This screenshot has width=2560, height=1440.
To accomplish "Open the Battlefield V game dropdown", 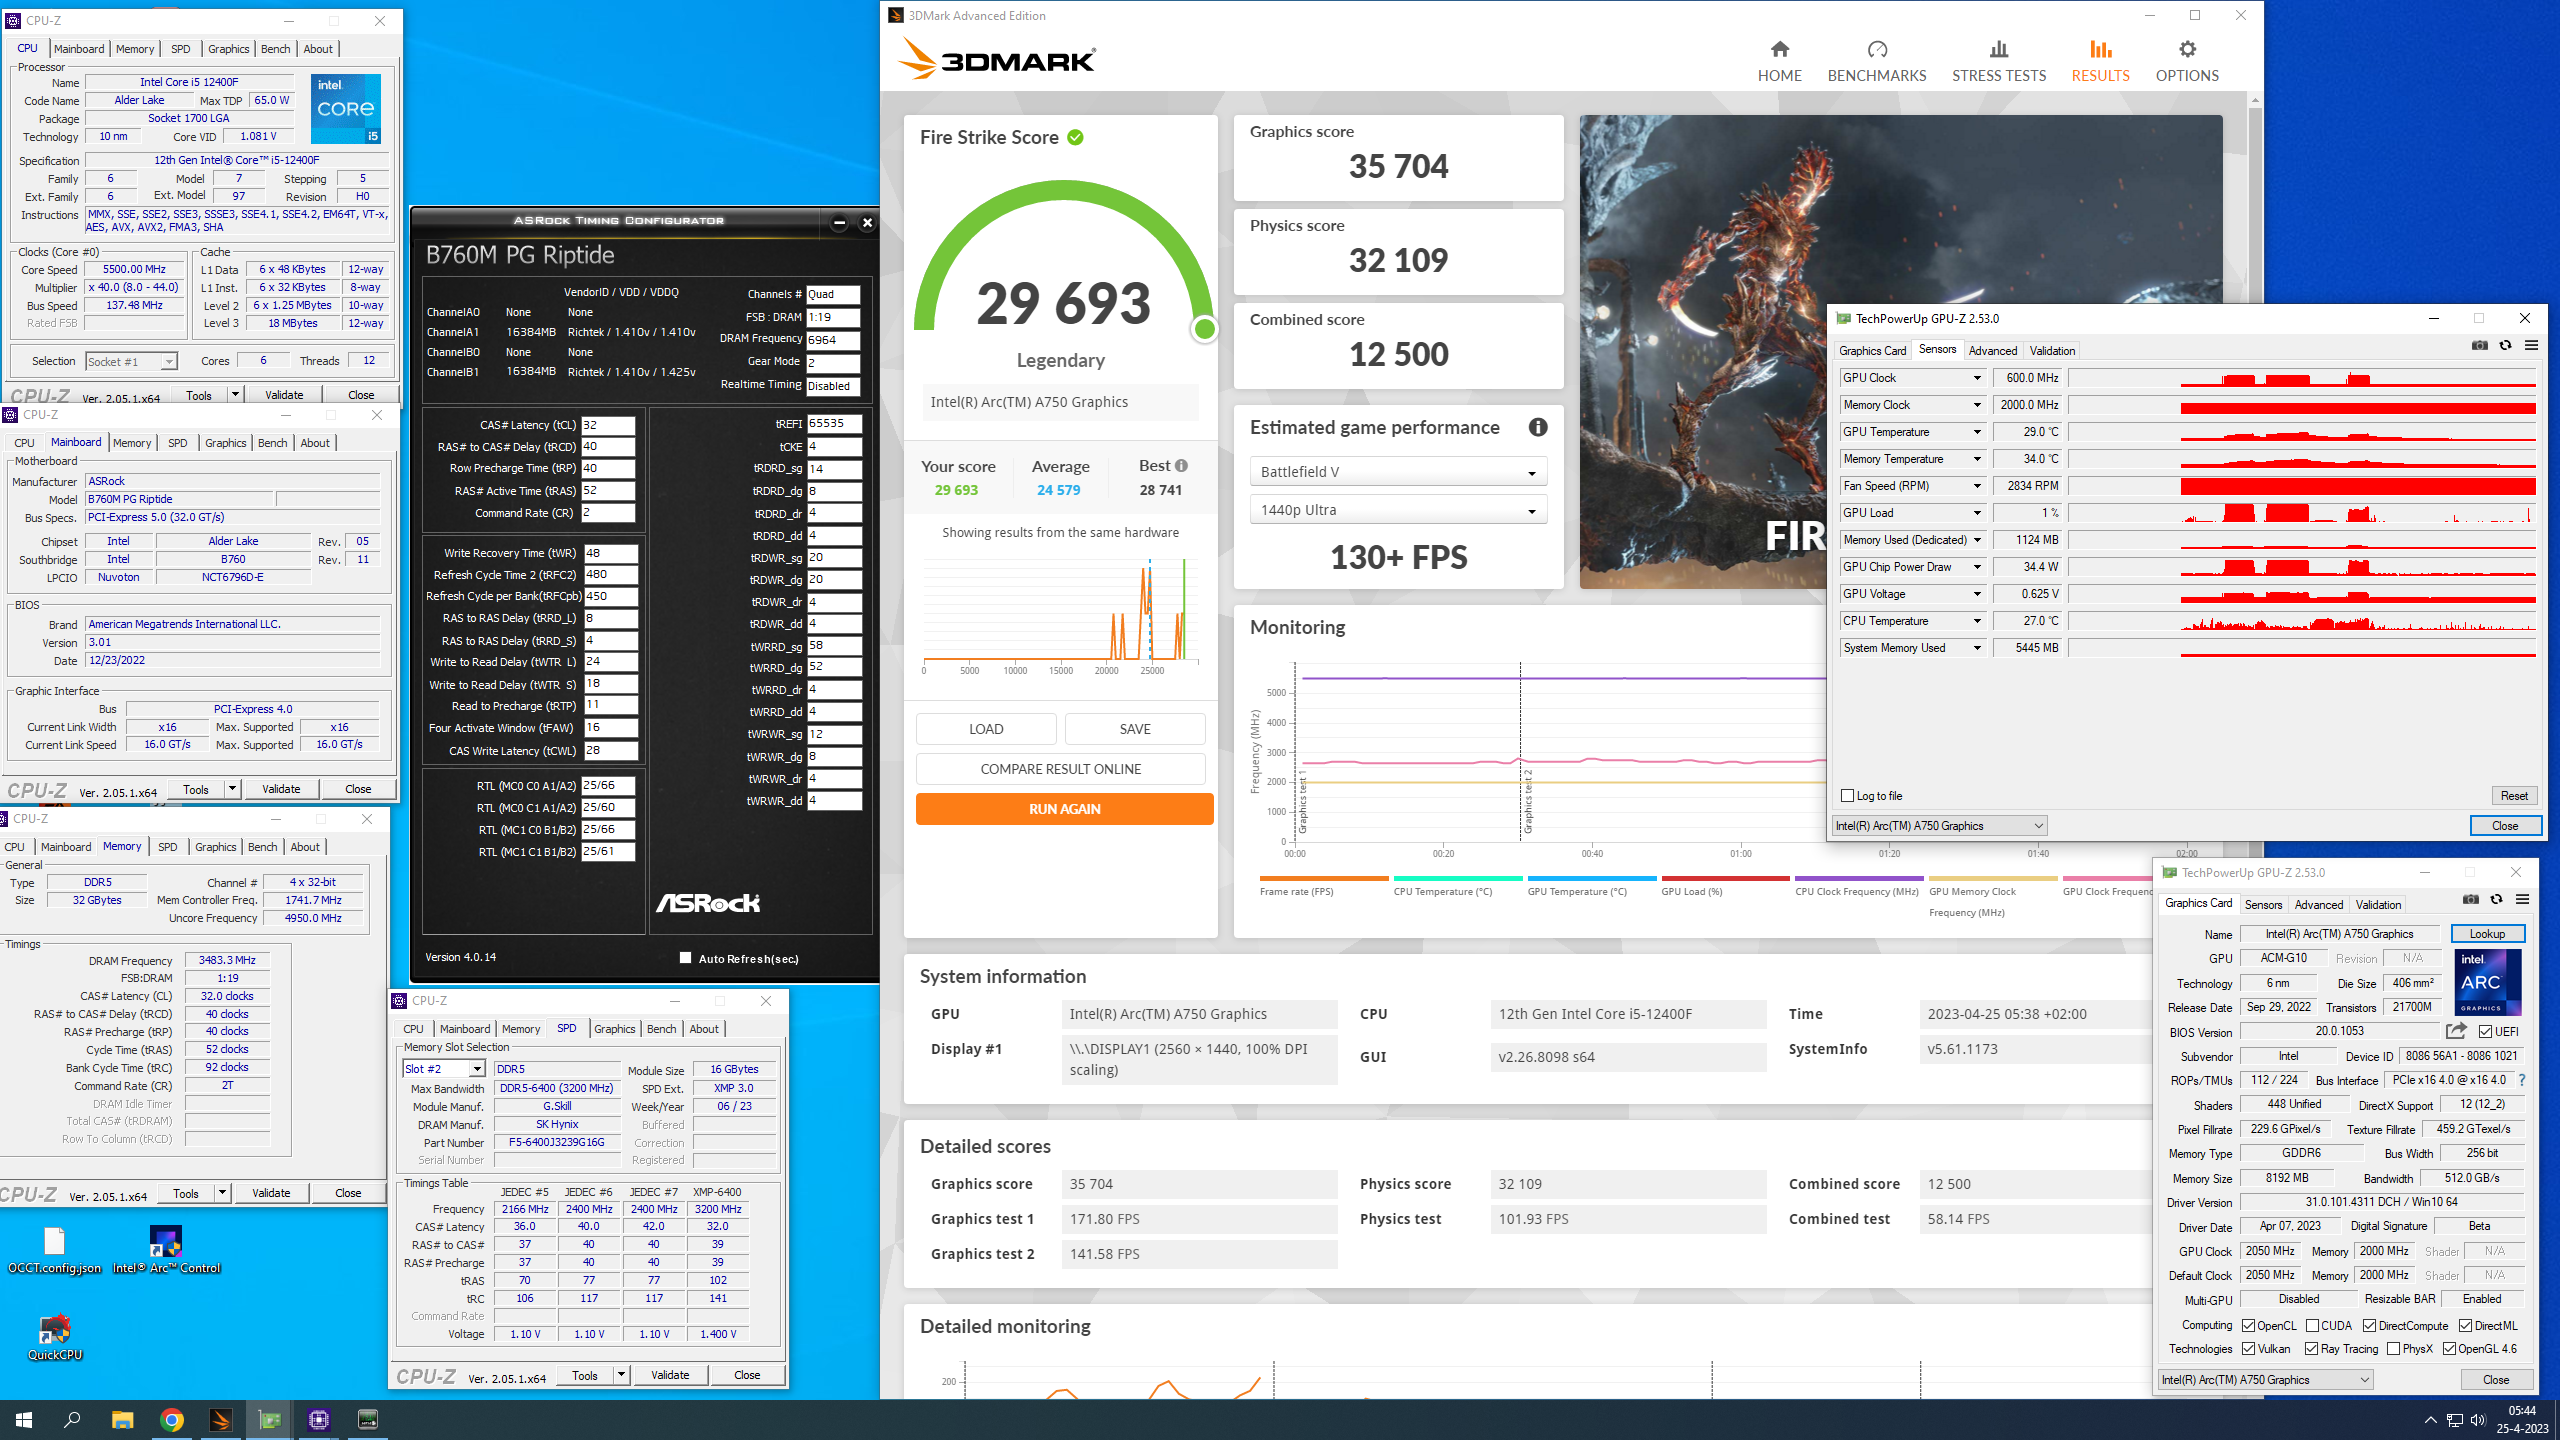I will point(1398,472).
